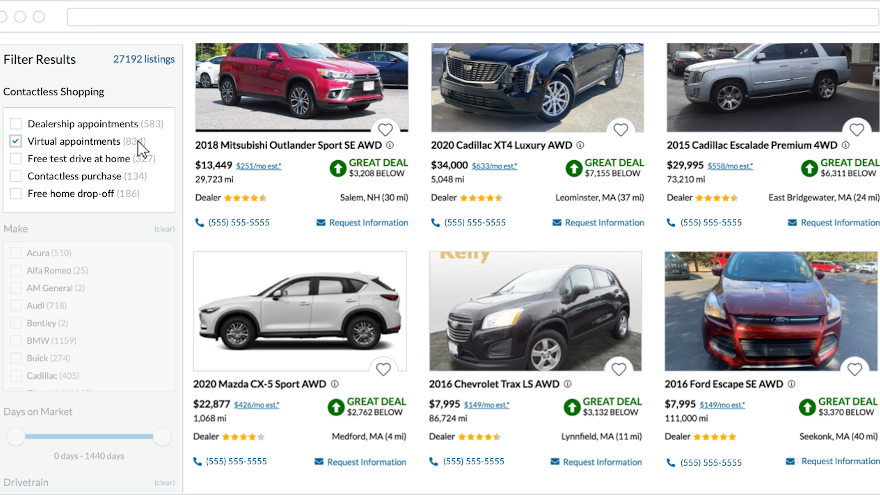Open 2020 Mazda CX-5 Sport AWD listing title
The height and width of the screenshot is (495, 880).
pyautogui.click(x=260, y=384)
